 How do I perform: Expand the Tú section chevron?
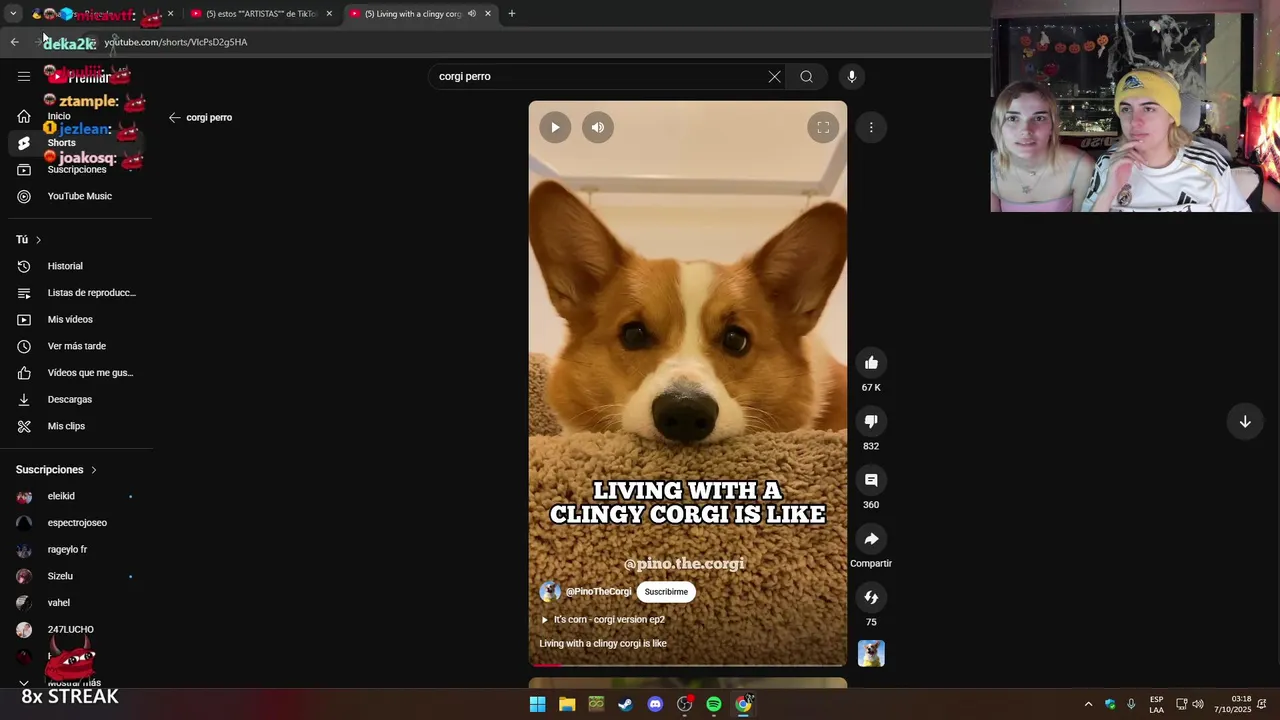point(38,240)
